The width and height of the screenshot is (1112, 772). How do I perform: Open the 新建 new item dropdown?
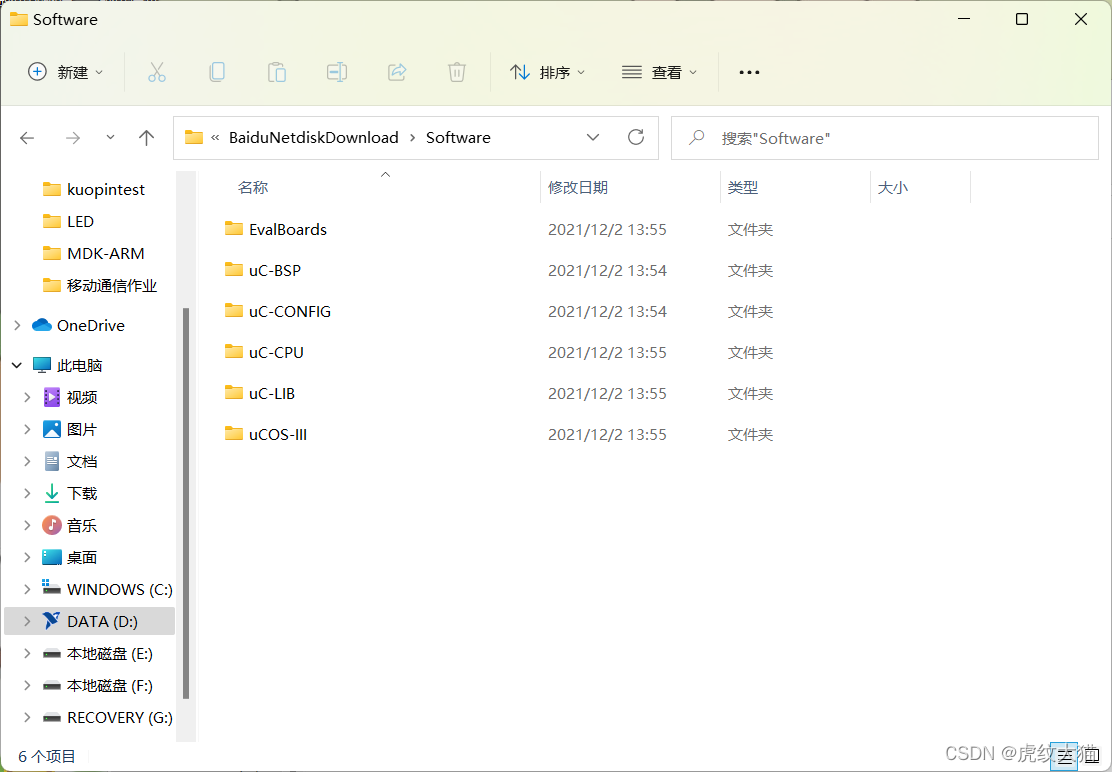pos(65,72)
